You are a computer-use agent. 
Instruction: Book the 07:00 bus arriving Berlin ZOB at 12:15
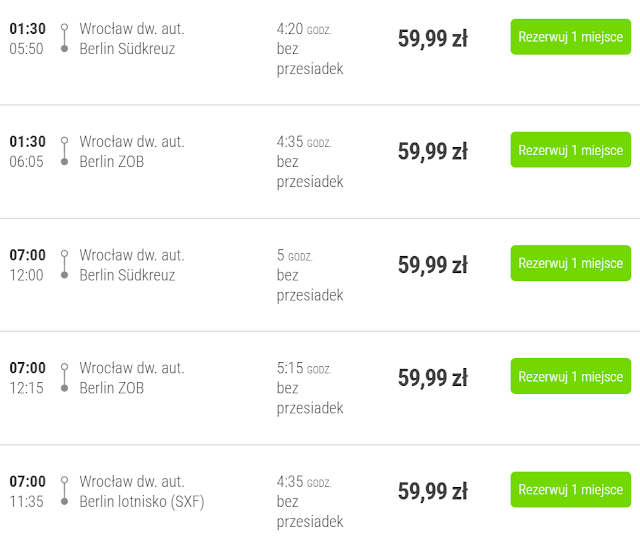(x=570, y=376)
